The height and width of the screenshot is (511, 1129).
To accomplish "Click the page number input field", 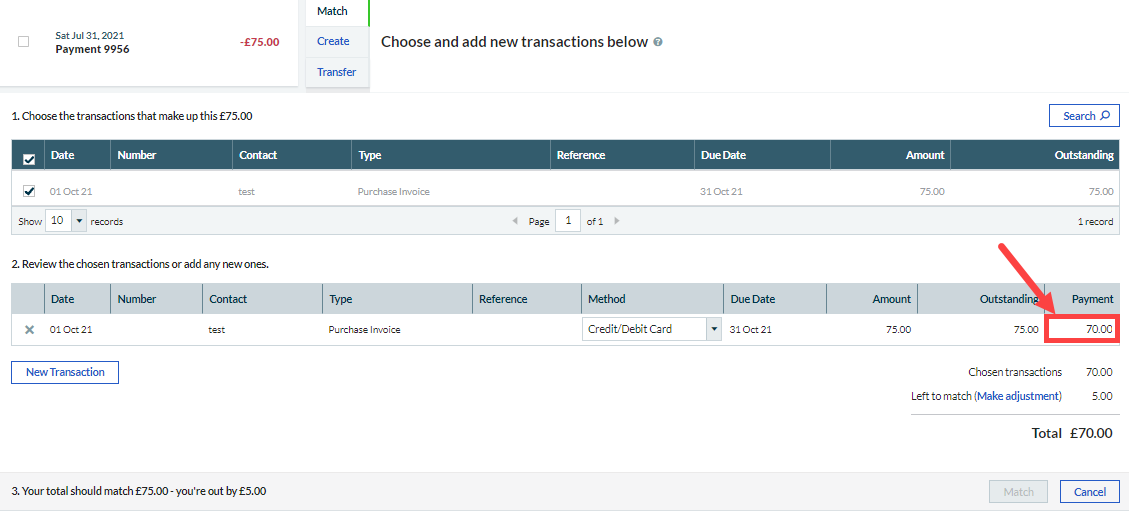I will tap(567, 221).
